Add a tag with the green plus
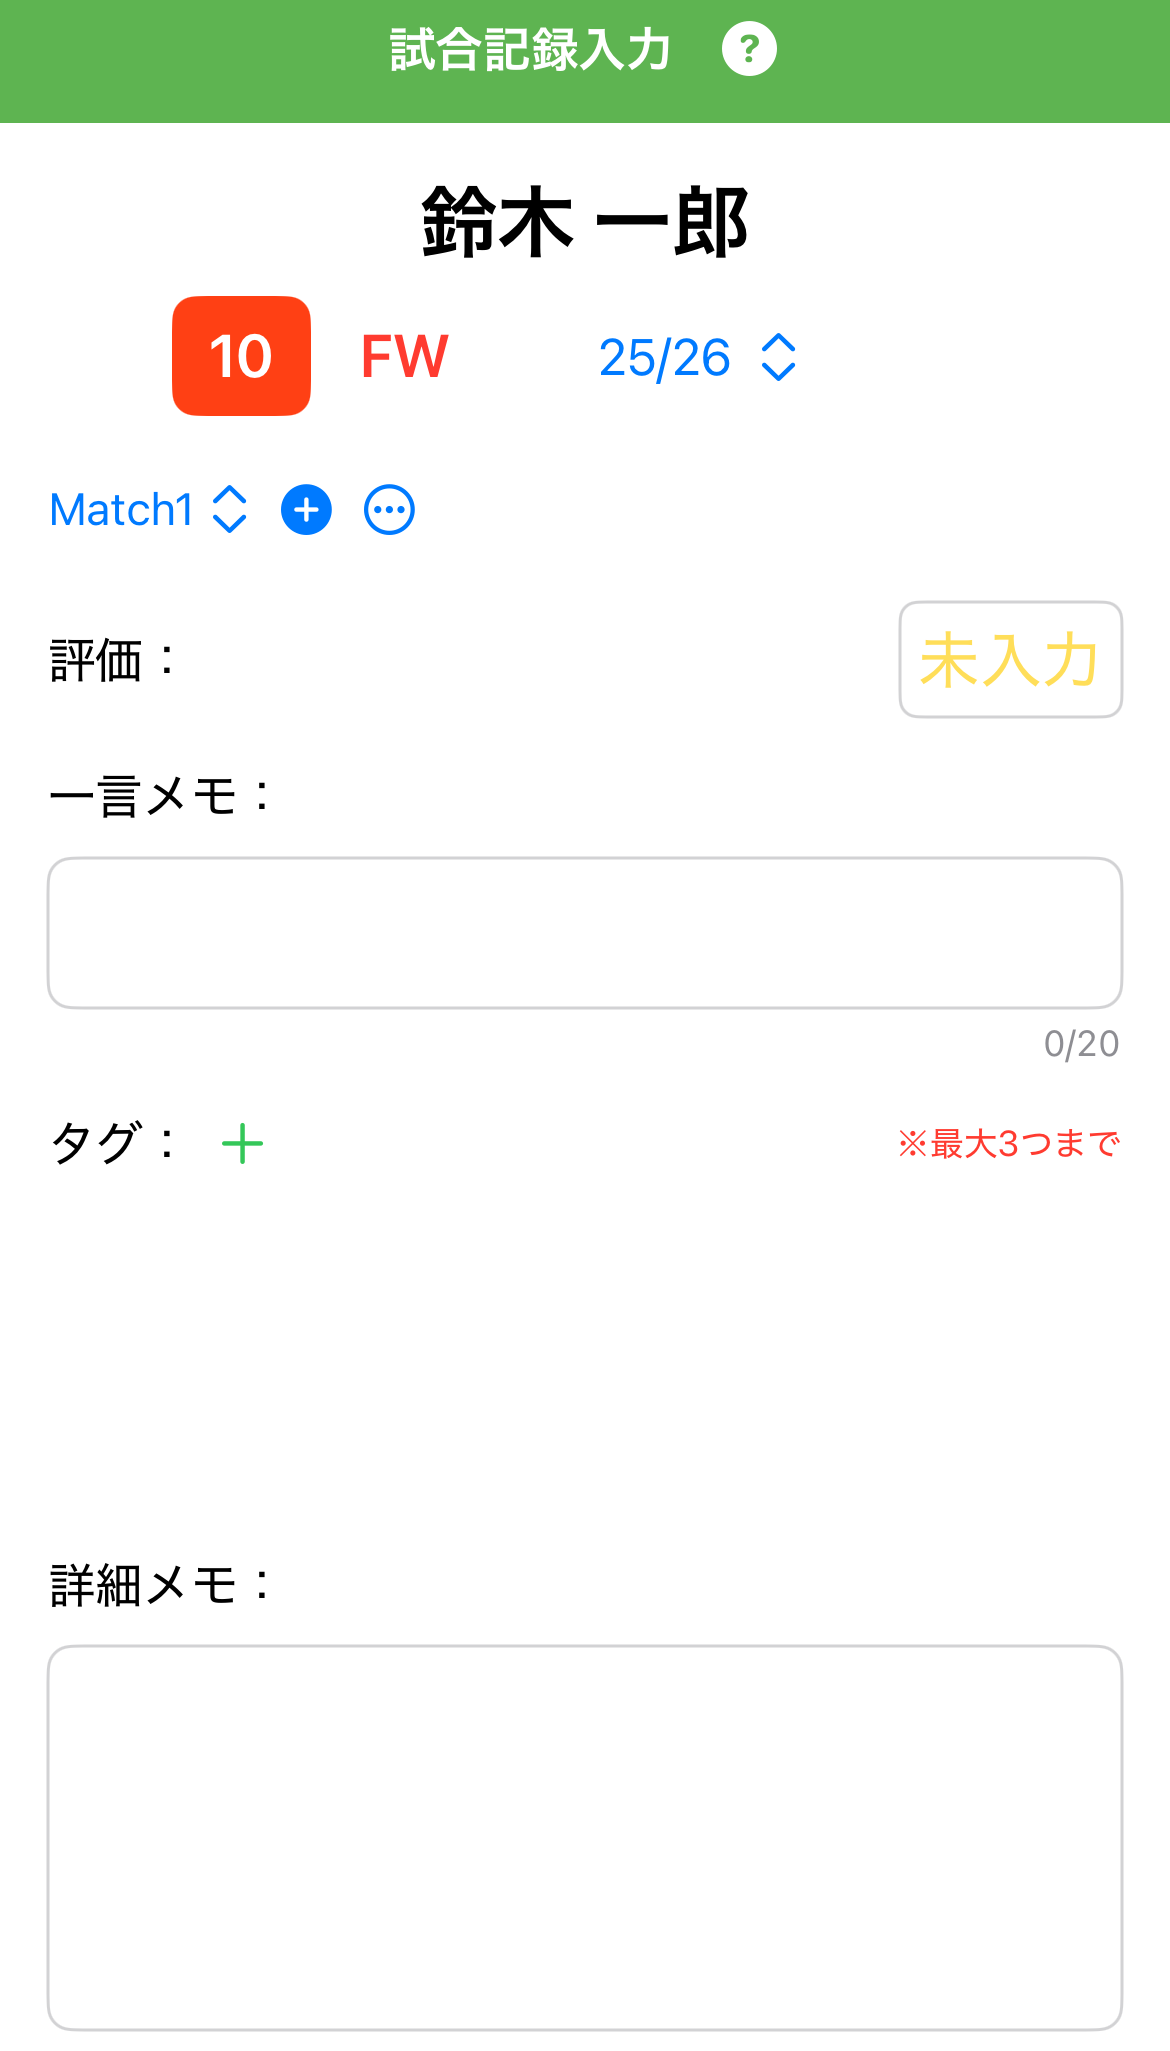The width and height of the screenshot is (1170, 2051). click(242, 1144)
